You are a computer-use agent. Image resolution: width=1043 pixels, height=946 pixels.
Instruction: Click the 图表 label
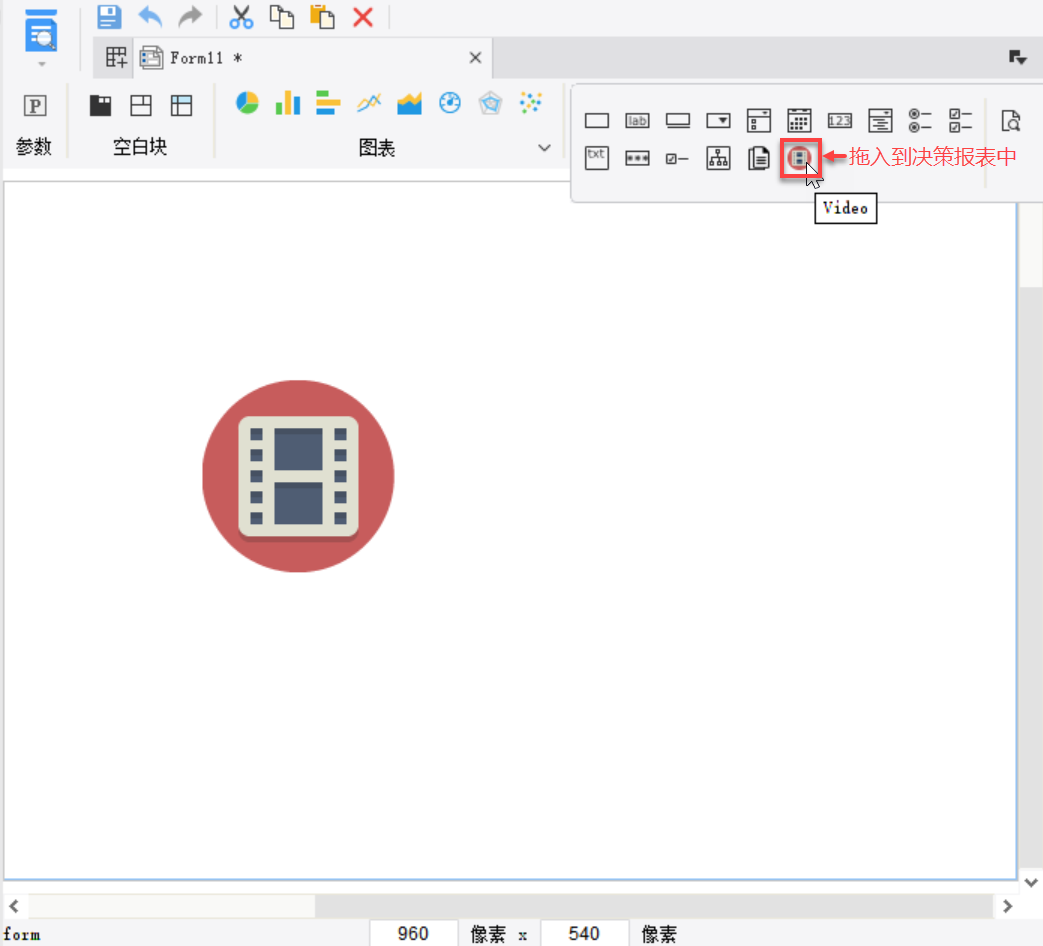[377, 148]
